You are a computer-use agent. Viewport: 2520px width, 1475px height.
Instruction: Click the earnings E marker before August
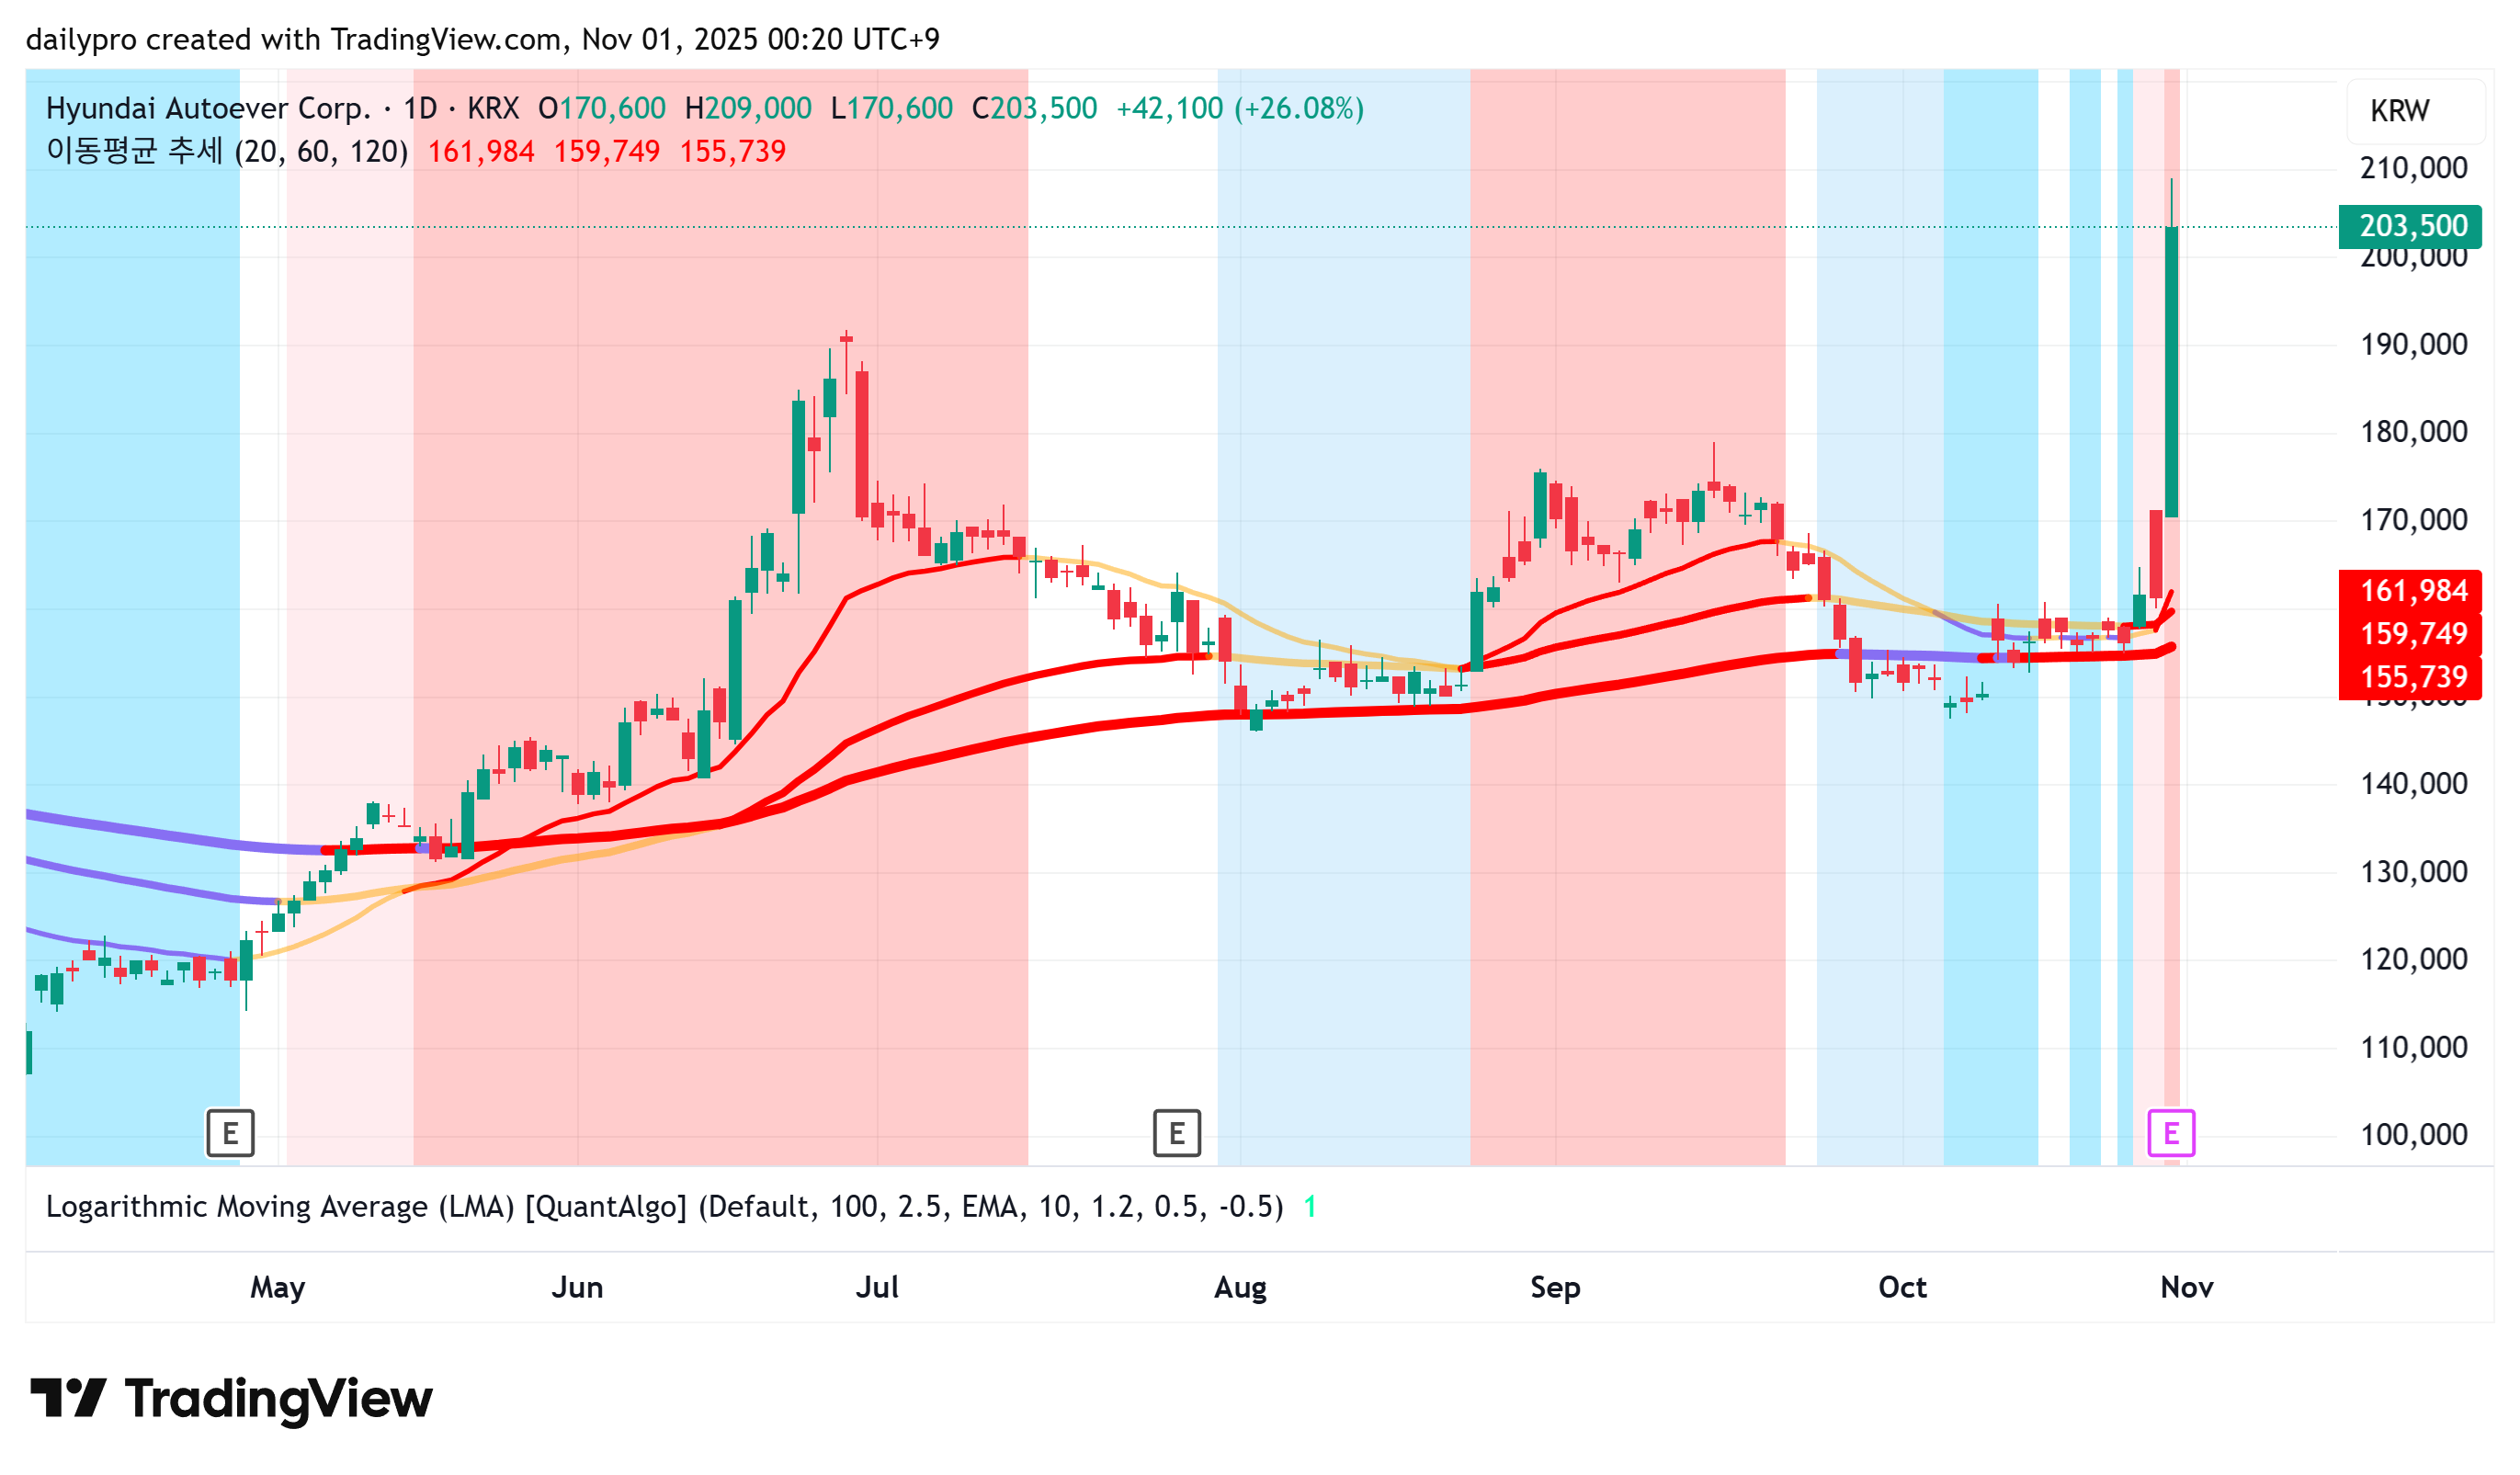[1176, 1133]
